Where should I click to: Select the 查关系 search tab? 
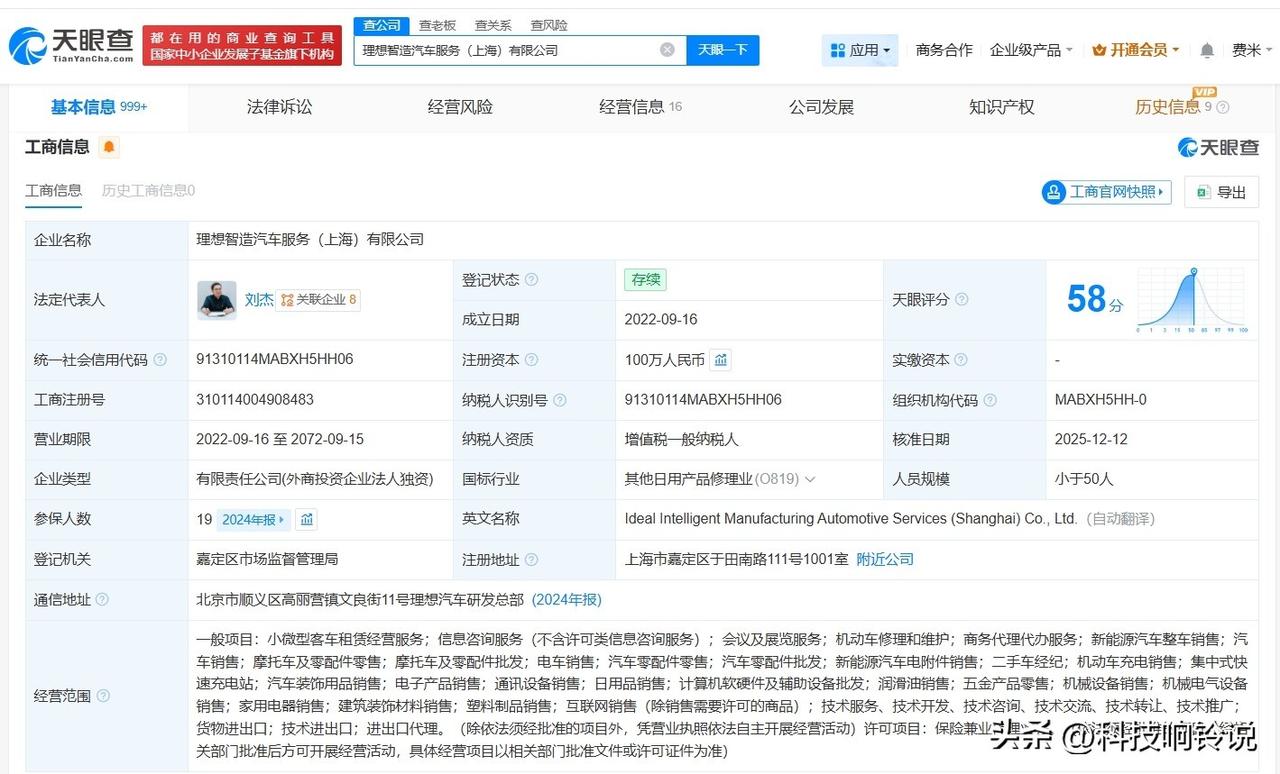point(493,25)
